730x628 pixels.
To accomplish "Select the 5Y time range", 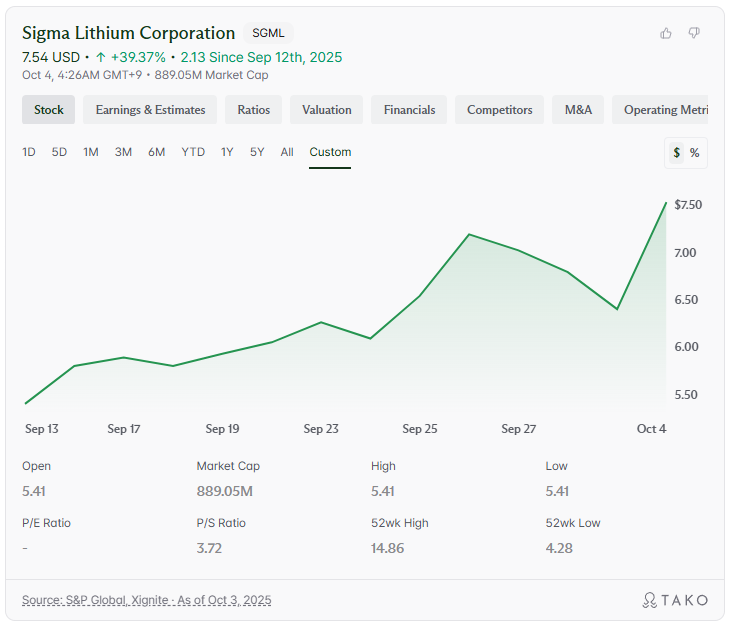I will pyautogui.click(x=257, y=152).
